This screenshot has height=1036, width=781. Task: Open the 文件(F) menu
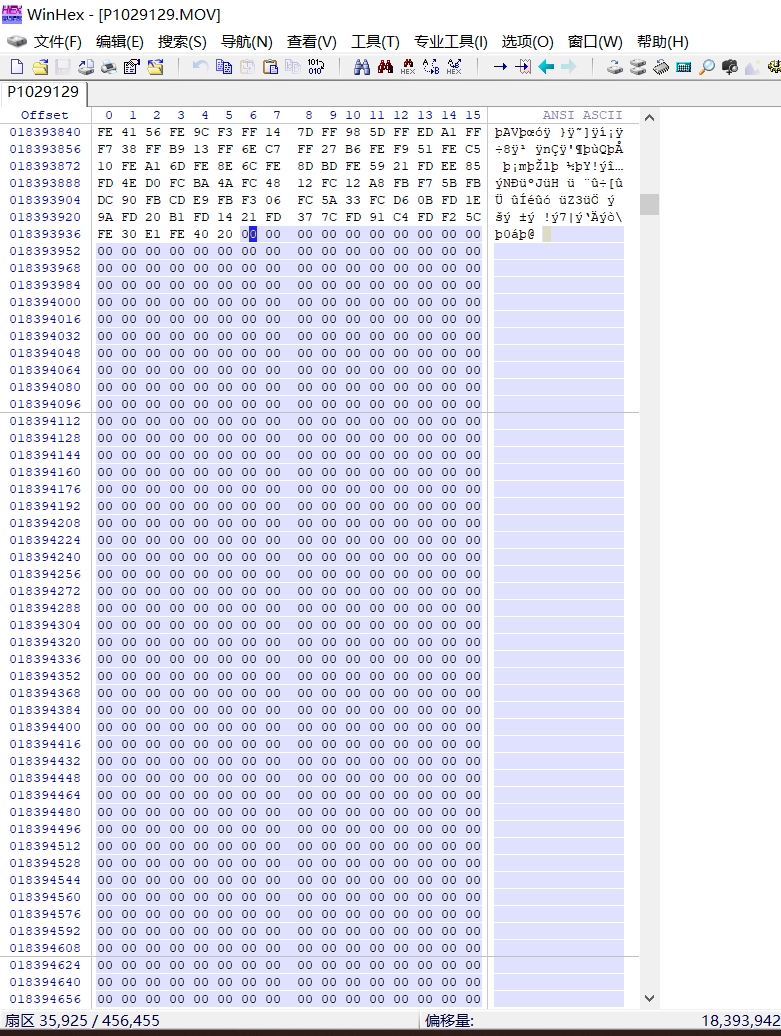(x=58, y=42)
